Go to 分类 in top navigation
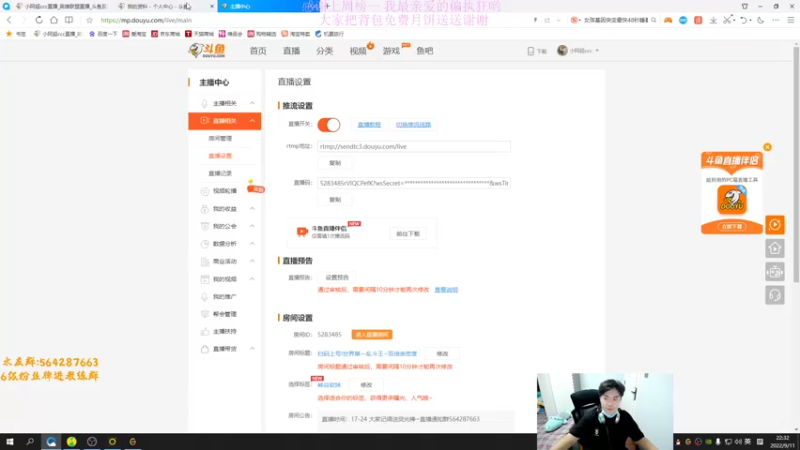This screenshot has height=450, width=800. [324, 51]
